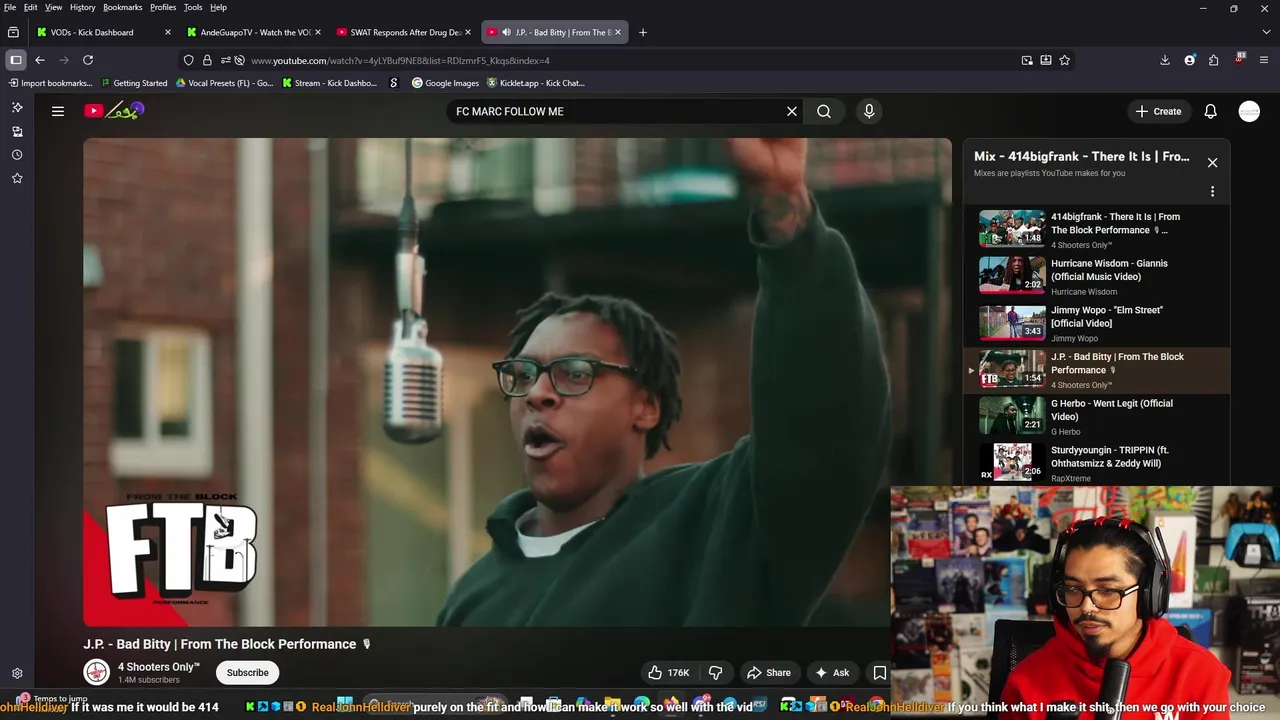Play Jimmy Wopo Elm Street video
The width and height of the screenshot is (1280, 720).
(1096, 323)
